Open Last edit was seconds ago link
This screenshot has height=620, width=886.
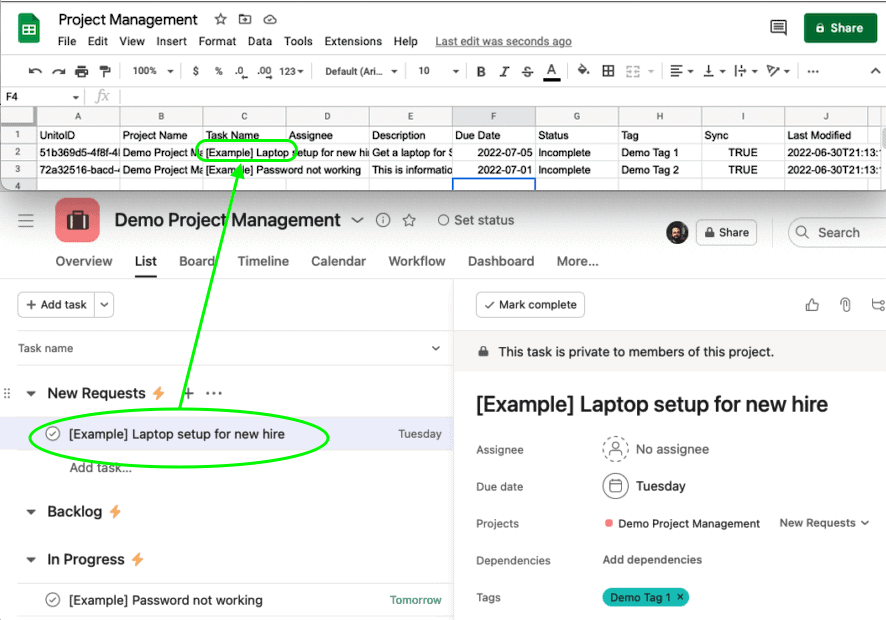click(503, 41)
